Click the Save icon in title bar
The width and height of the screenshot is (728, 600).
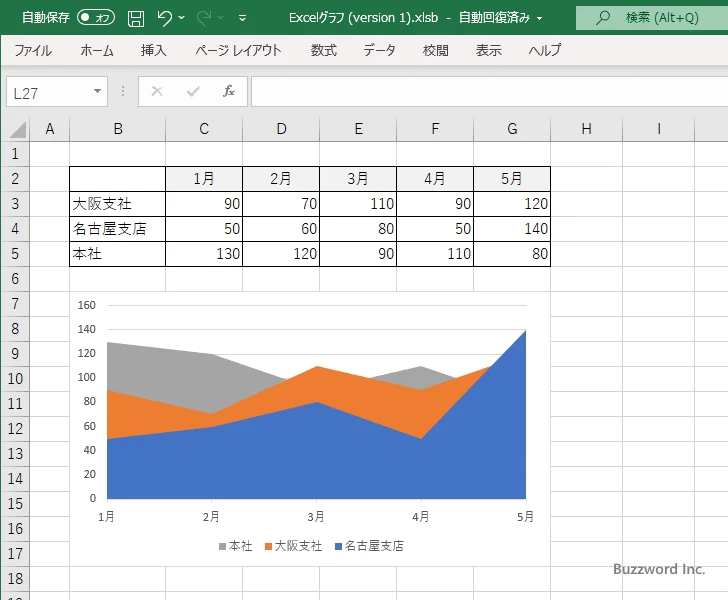(x=136, y=18)
